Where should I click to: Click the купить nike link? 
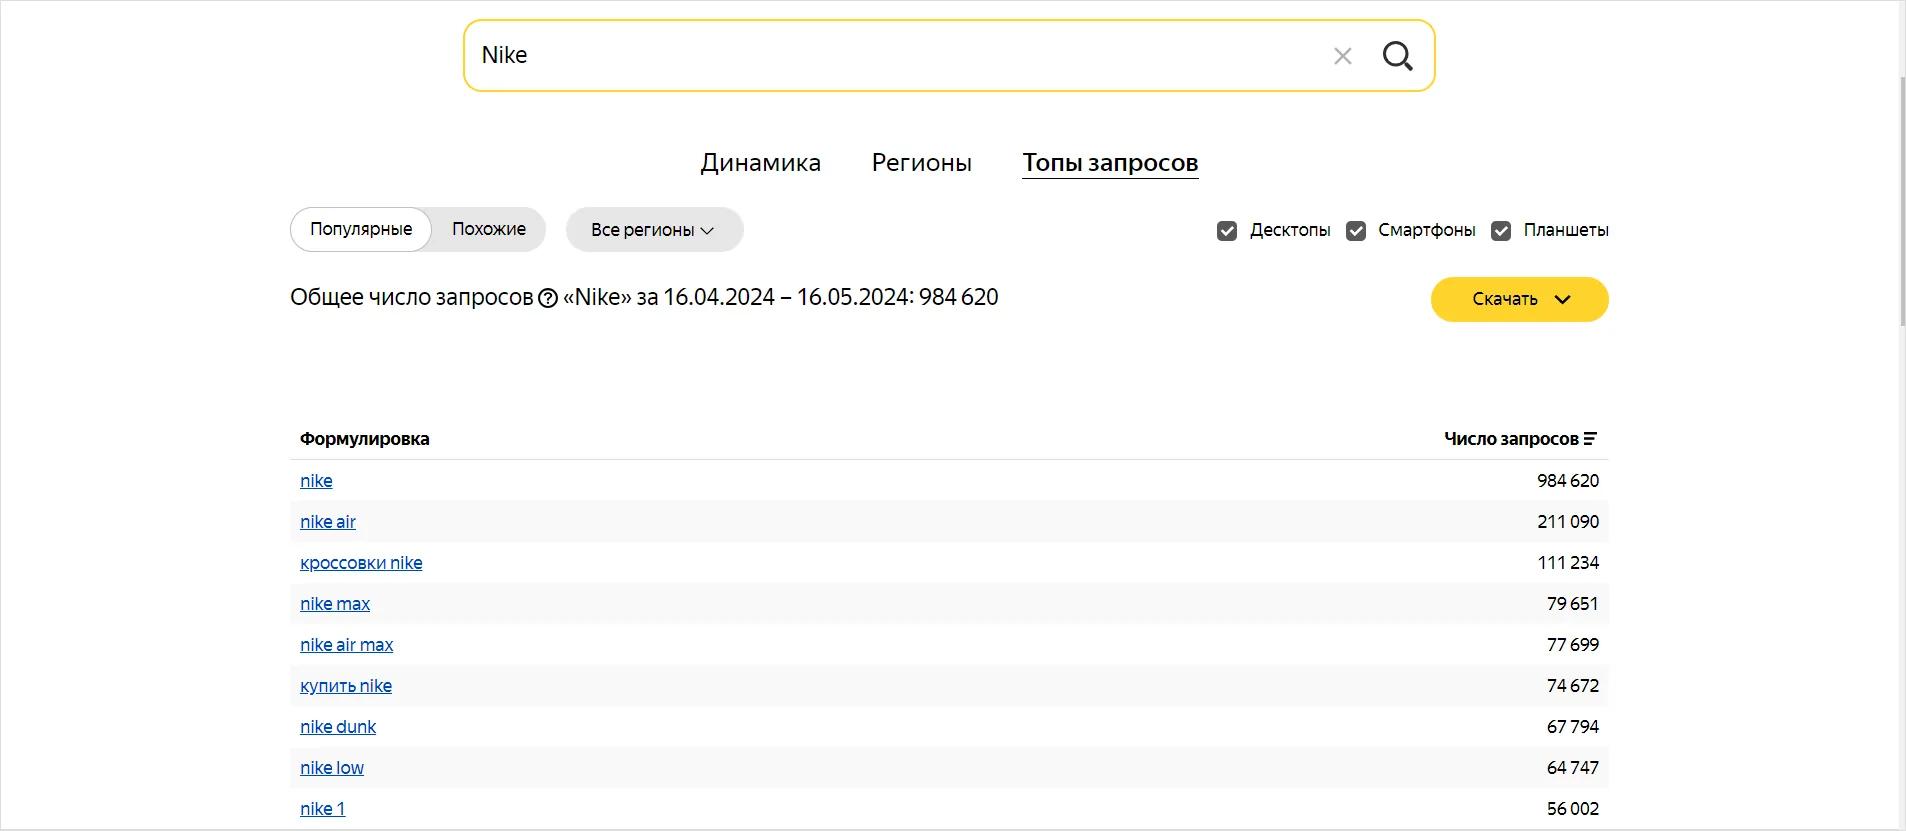pyautogui.click(x=346, y=686)
